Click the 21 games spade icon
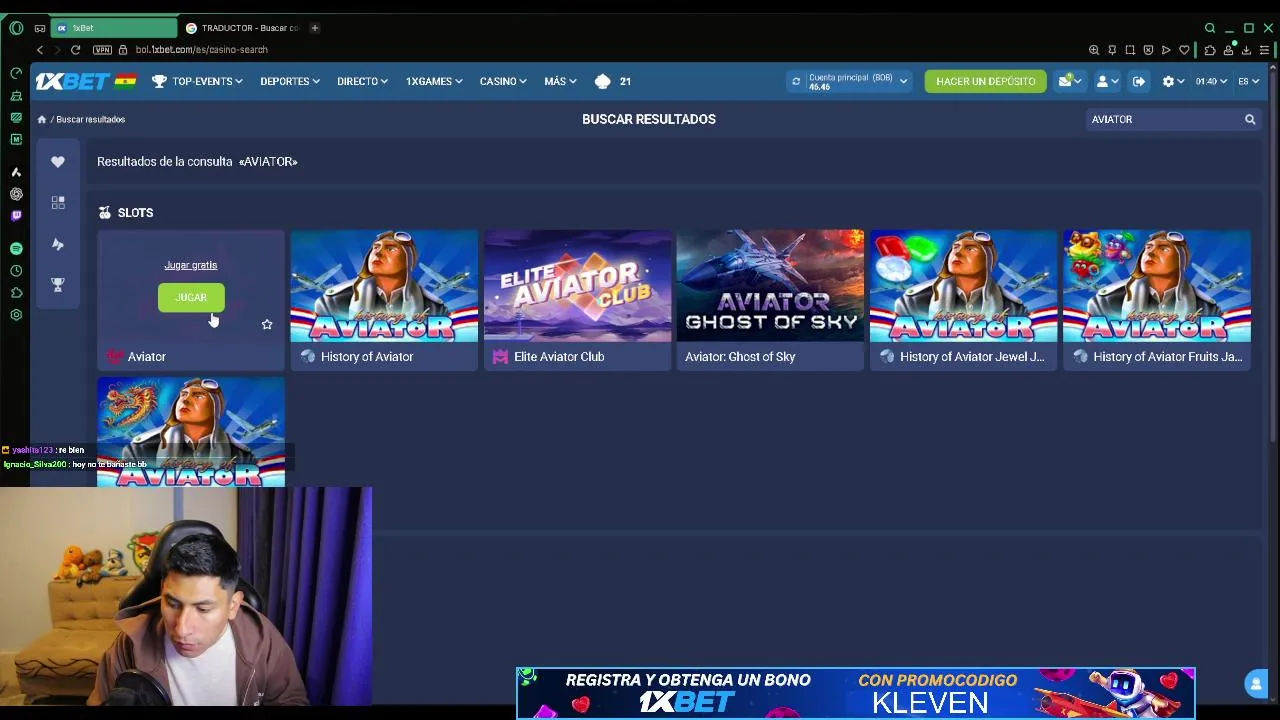This screenshot has height=720, width=1280. tap(602, 81)
